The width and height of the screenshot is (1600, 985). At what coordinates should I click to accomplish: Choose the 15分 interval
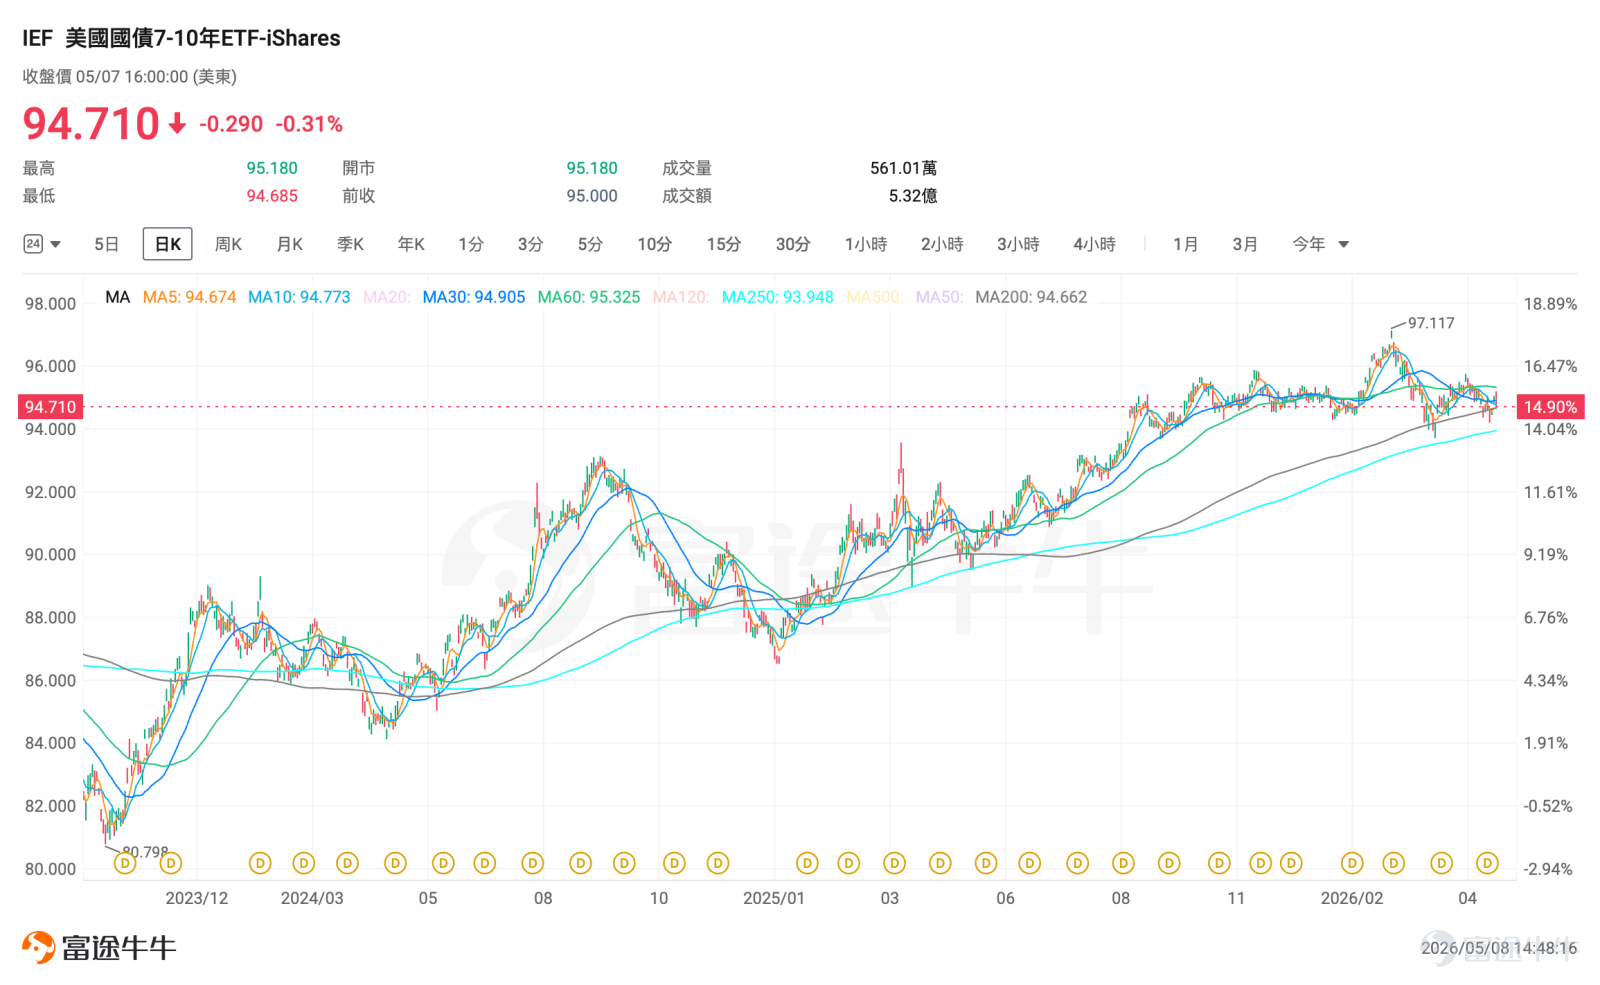click(724, 244)
